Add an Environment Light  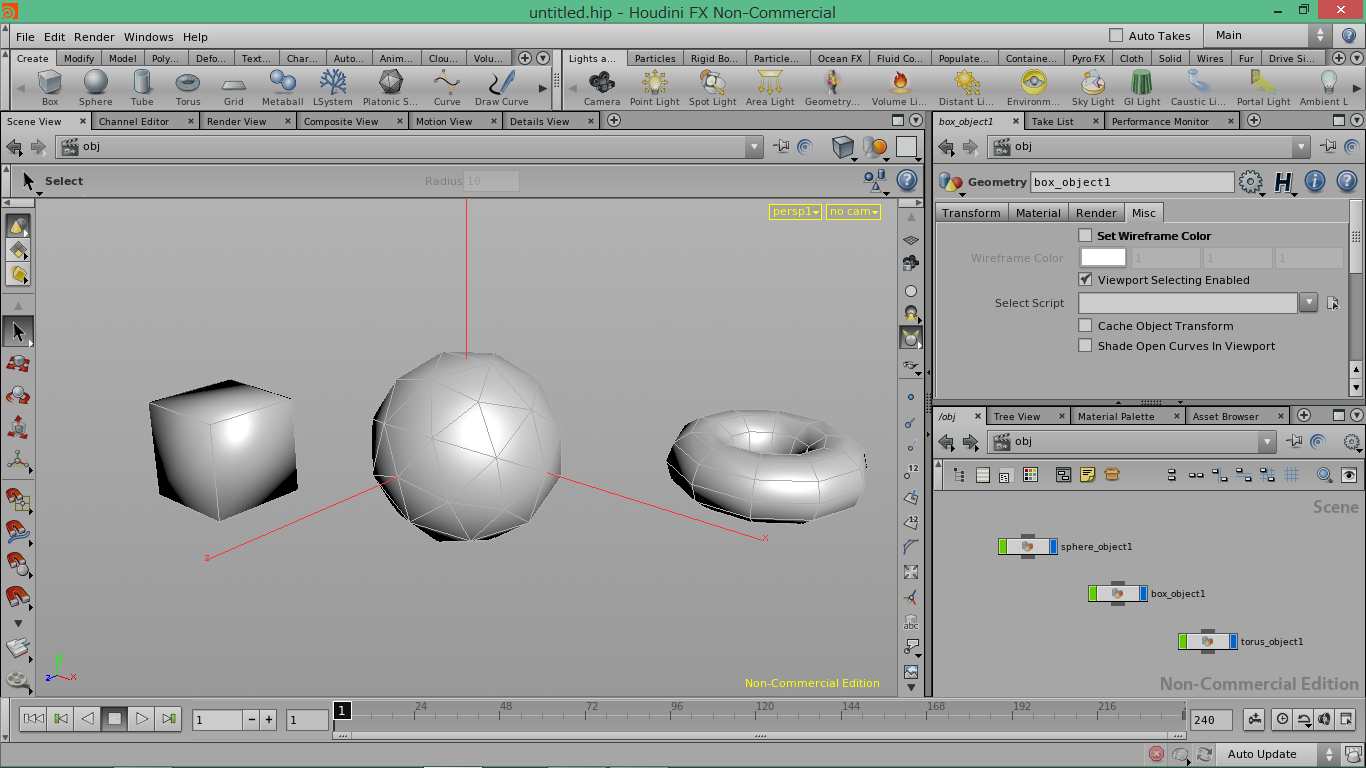click(1034, 87)
